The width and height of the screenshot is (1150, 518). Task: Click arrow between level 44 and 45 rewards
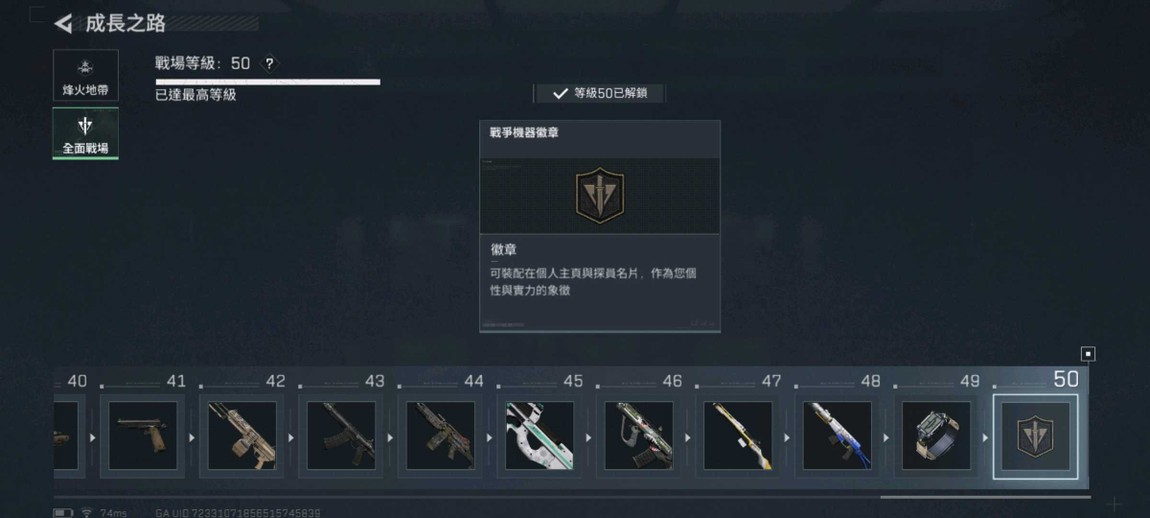pos(489,437)
